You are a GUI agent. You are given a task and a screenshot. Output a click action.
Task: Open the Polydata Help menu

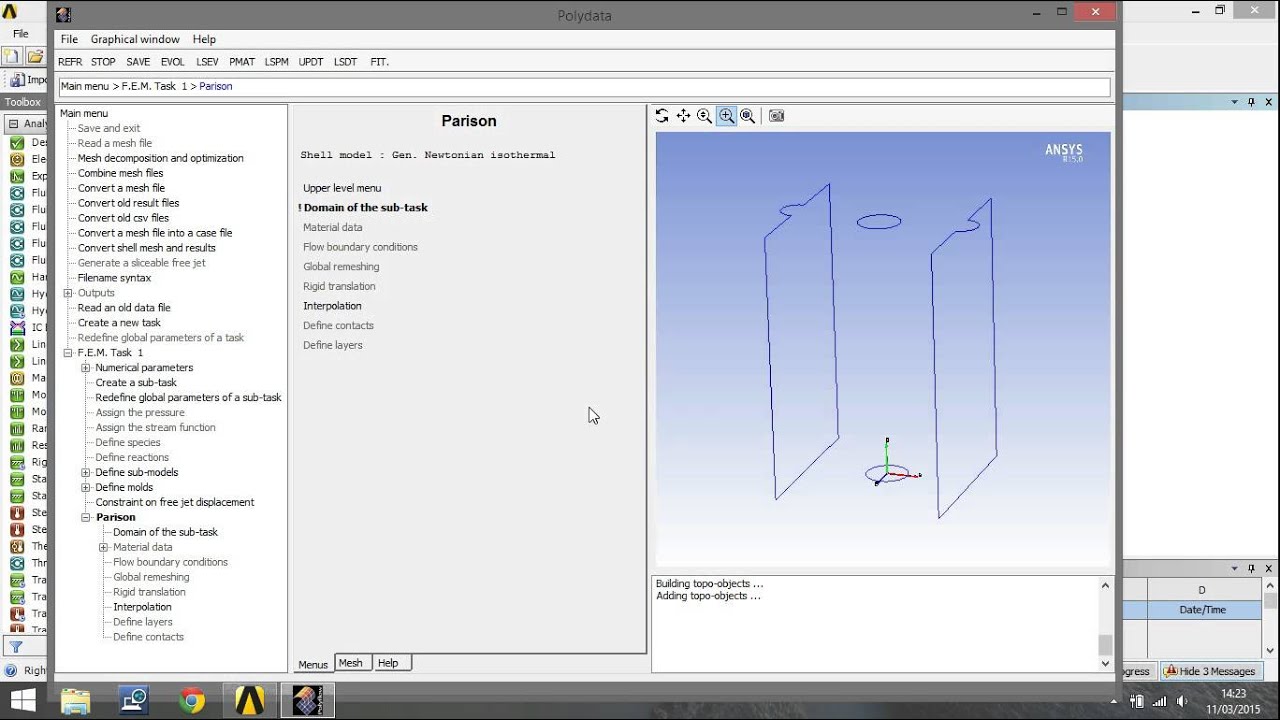pos(204,39)
